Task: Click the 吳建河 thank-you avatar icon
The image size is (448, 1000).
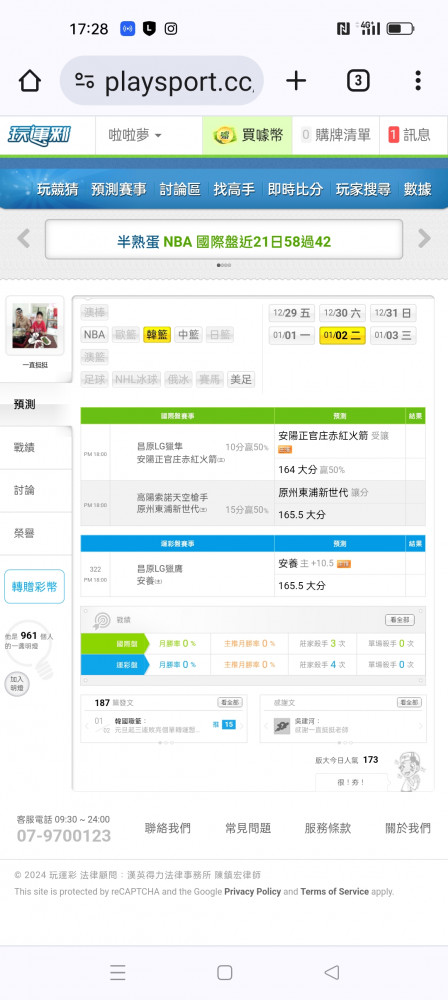Action: coord(282,726)
